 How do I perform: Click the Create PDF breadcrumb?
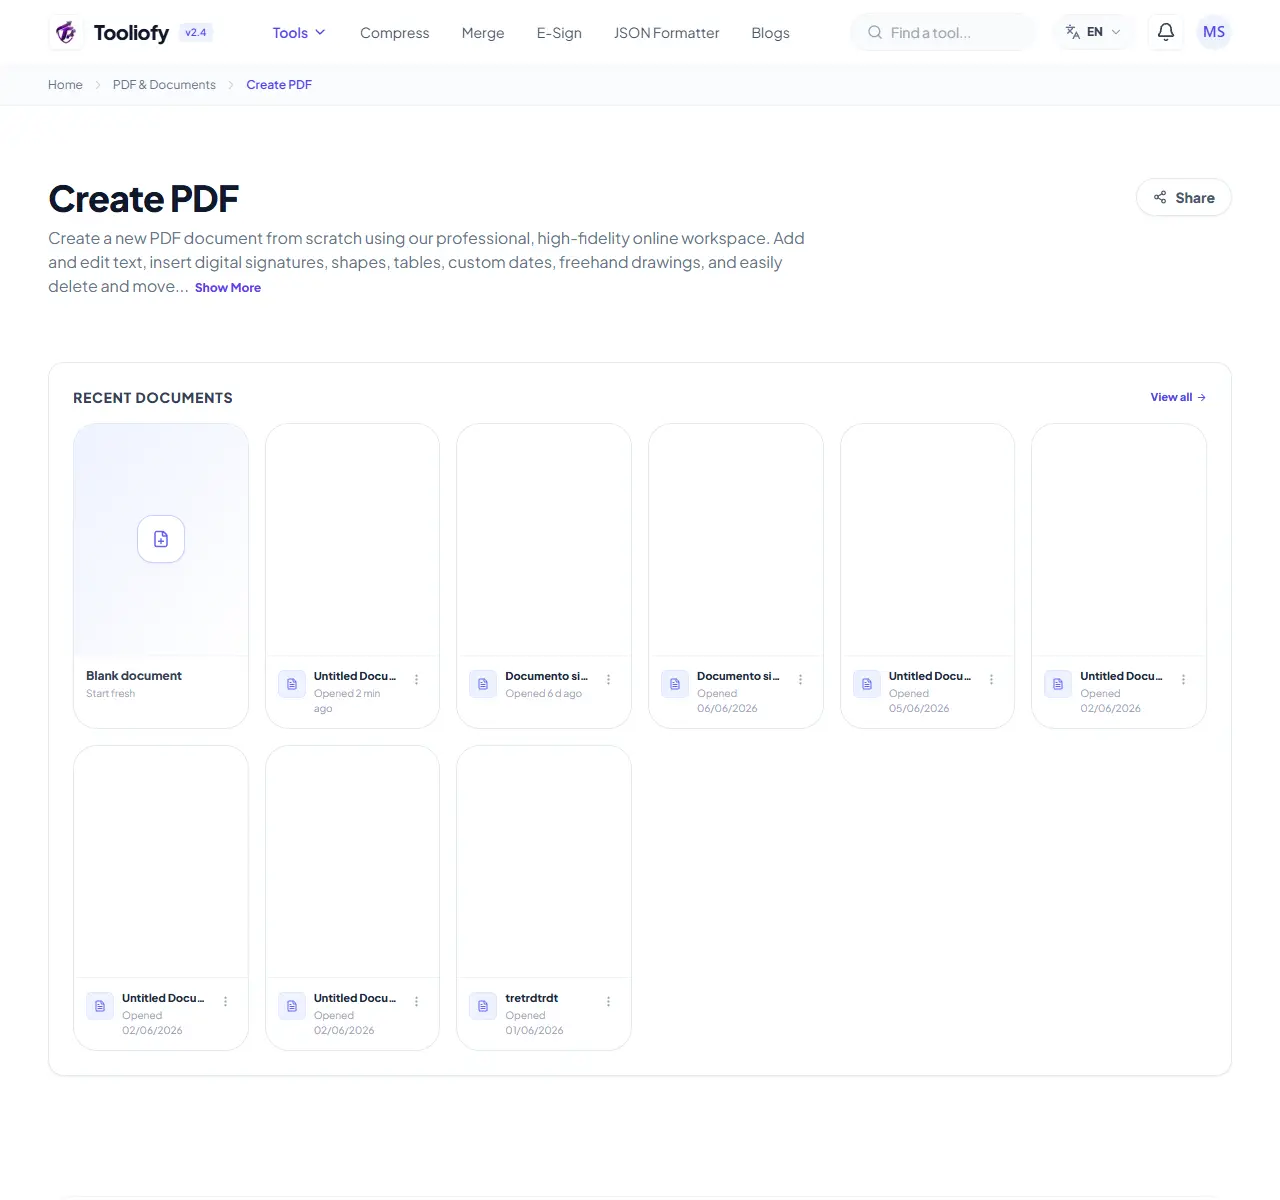coord(279,85)
